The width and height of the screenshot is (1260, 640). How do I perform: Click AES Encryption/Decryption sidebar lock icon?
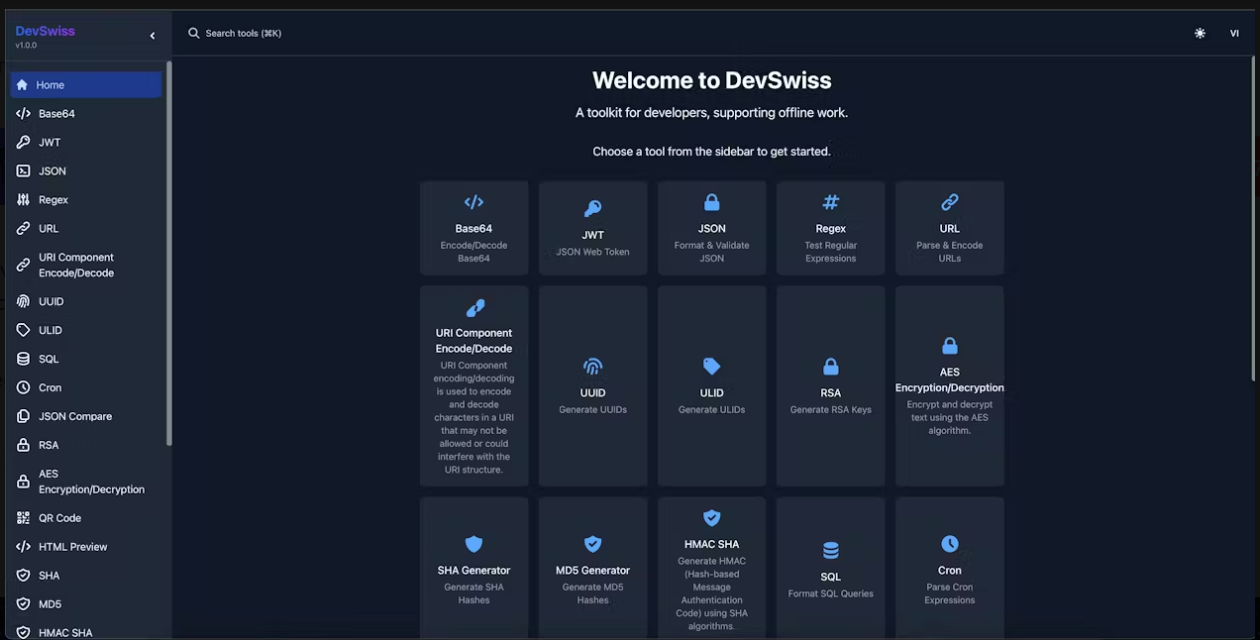click(x=23, y=482)
